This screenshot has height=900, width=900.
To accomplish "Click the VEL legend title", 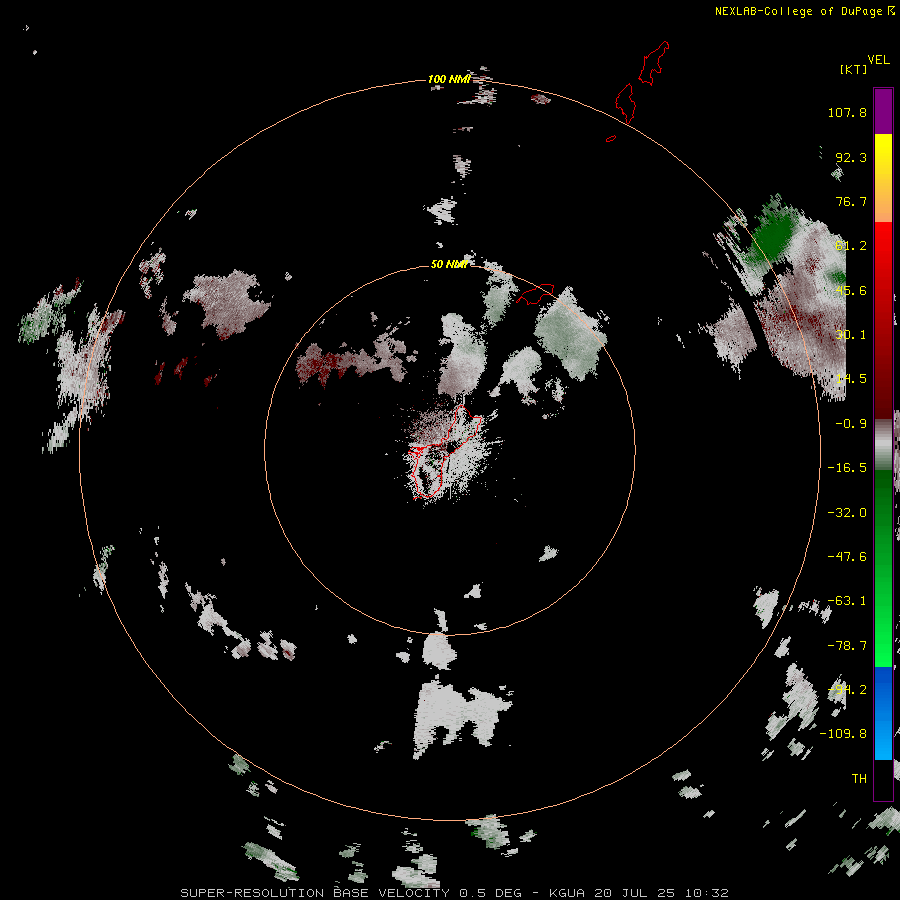I will 878,60.
